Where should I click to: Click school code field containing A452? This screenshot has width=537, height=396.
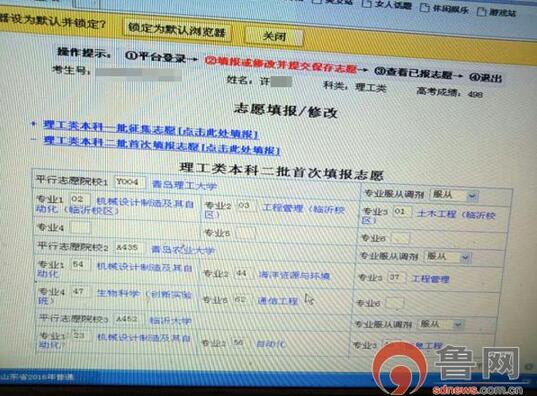tap(128, 319)
